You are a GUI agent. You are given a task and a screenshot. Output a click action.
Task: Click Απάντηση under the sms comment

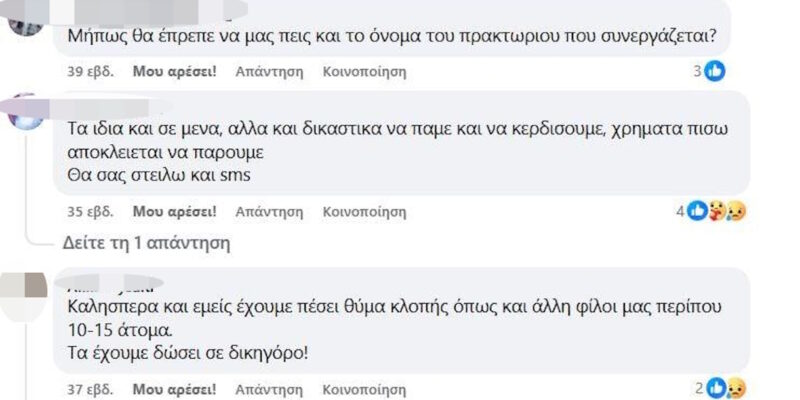pos(269,211)
